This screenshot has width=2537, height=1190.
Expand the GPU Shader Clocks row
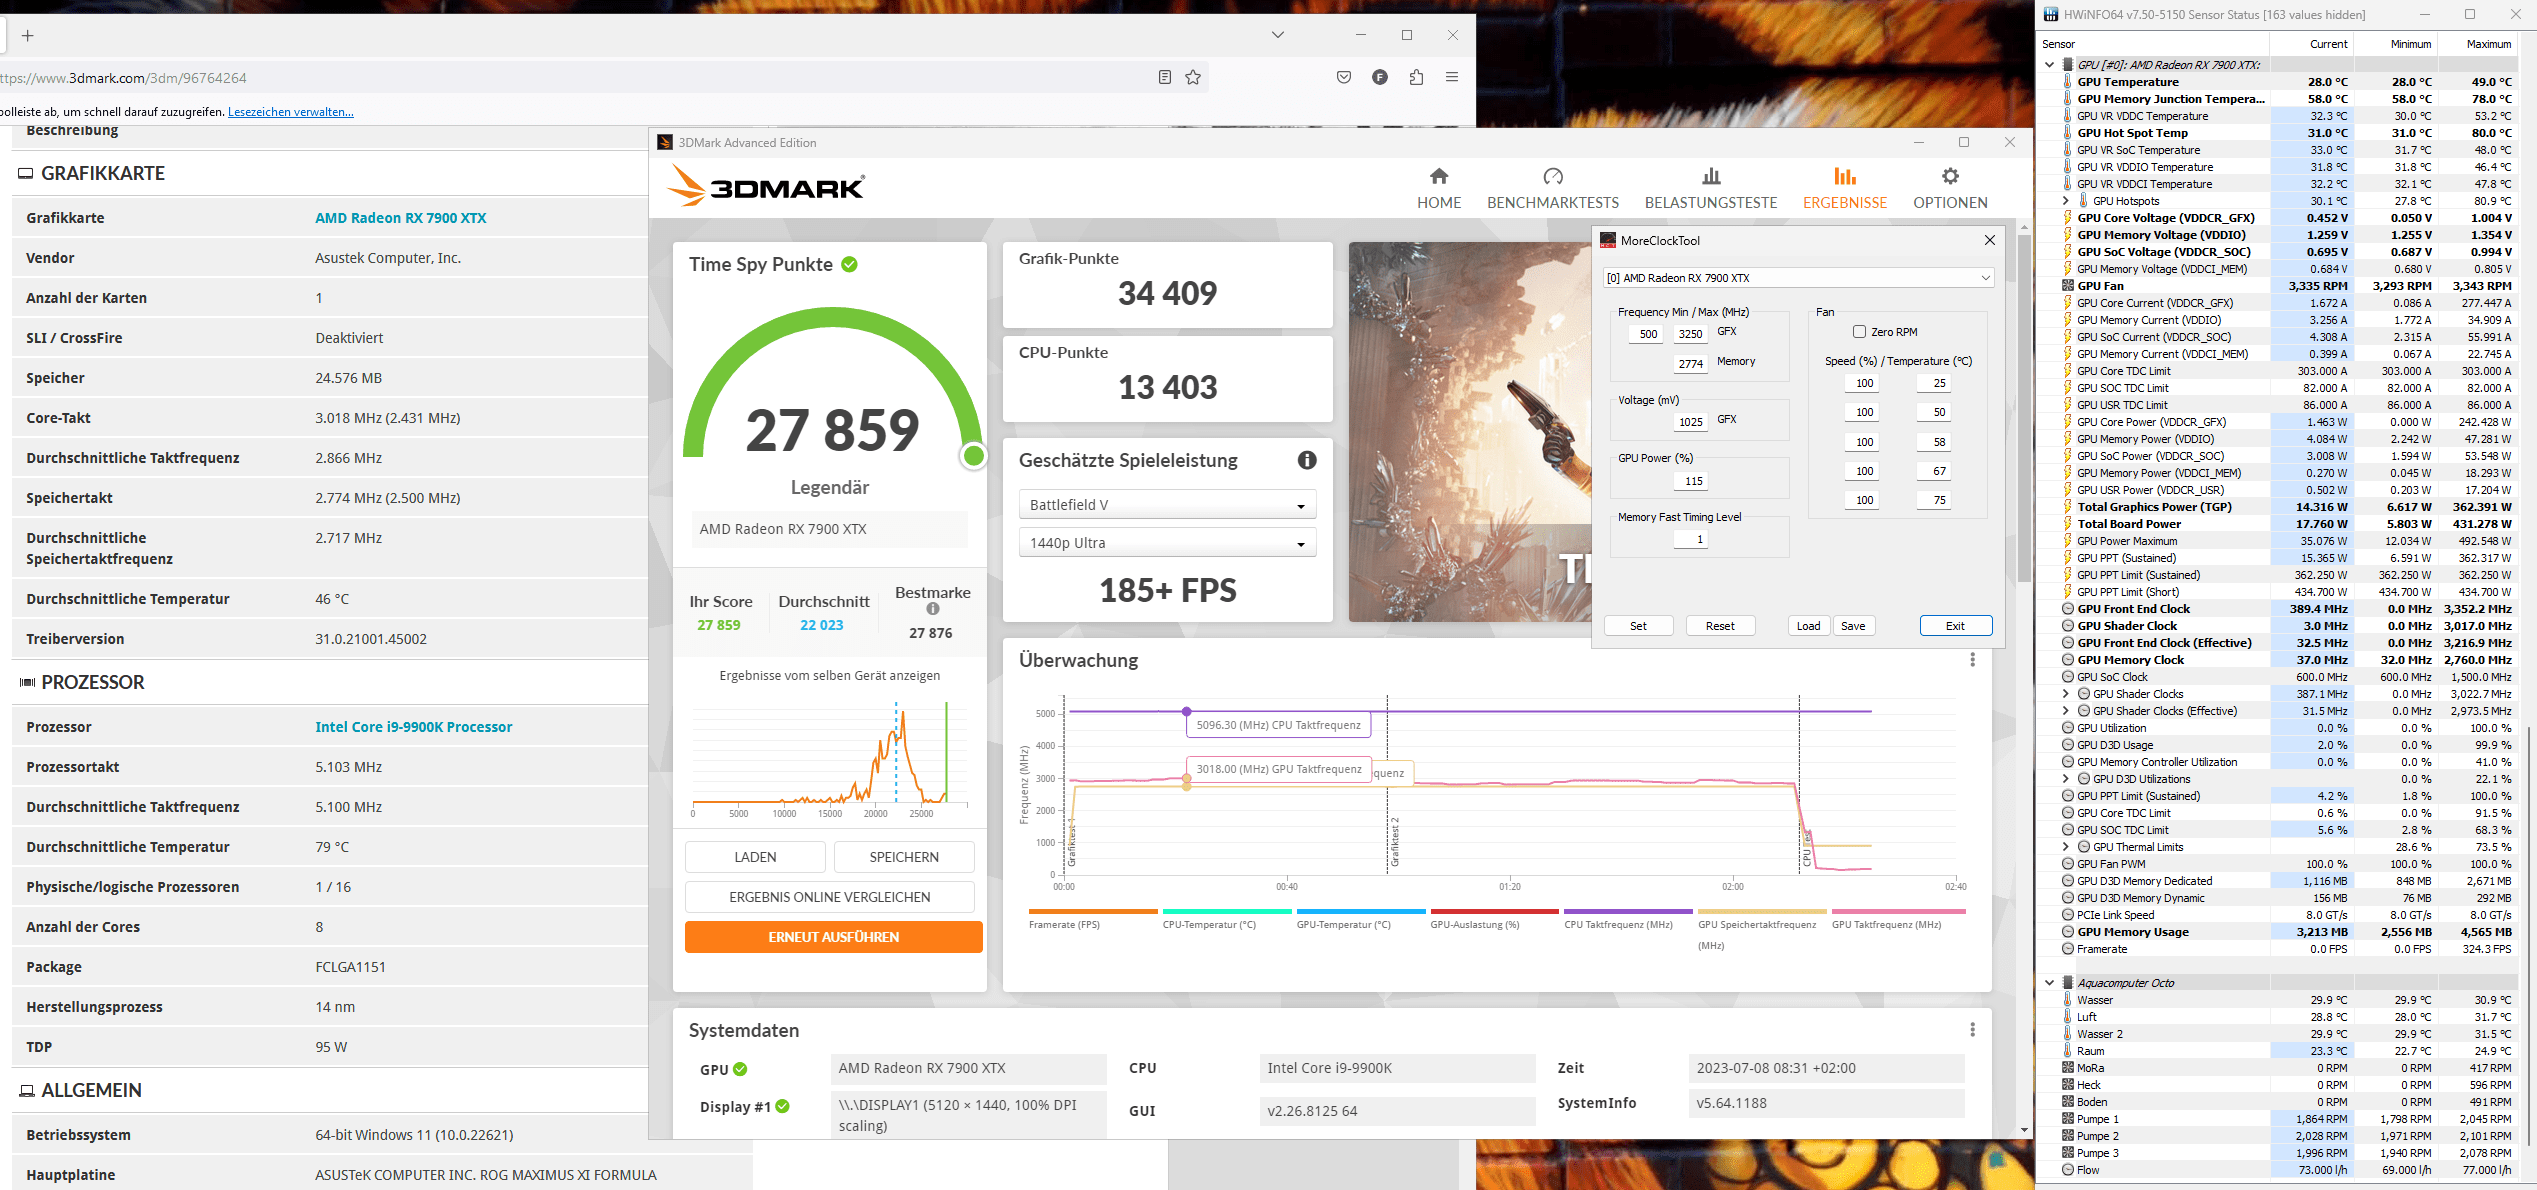2066,694
